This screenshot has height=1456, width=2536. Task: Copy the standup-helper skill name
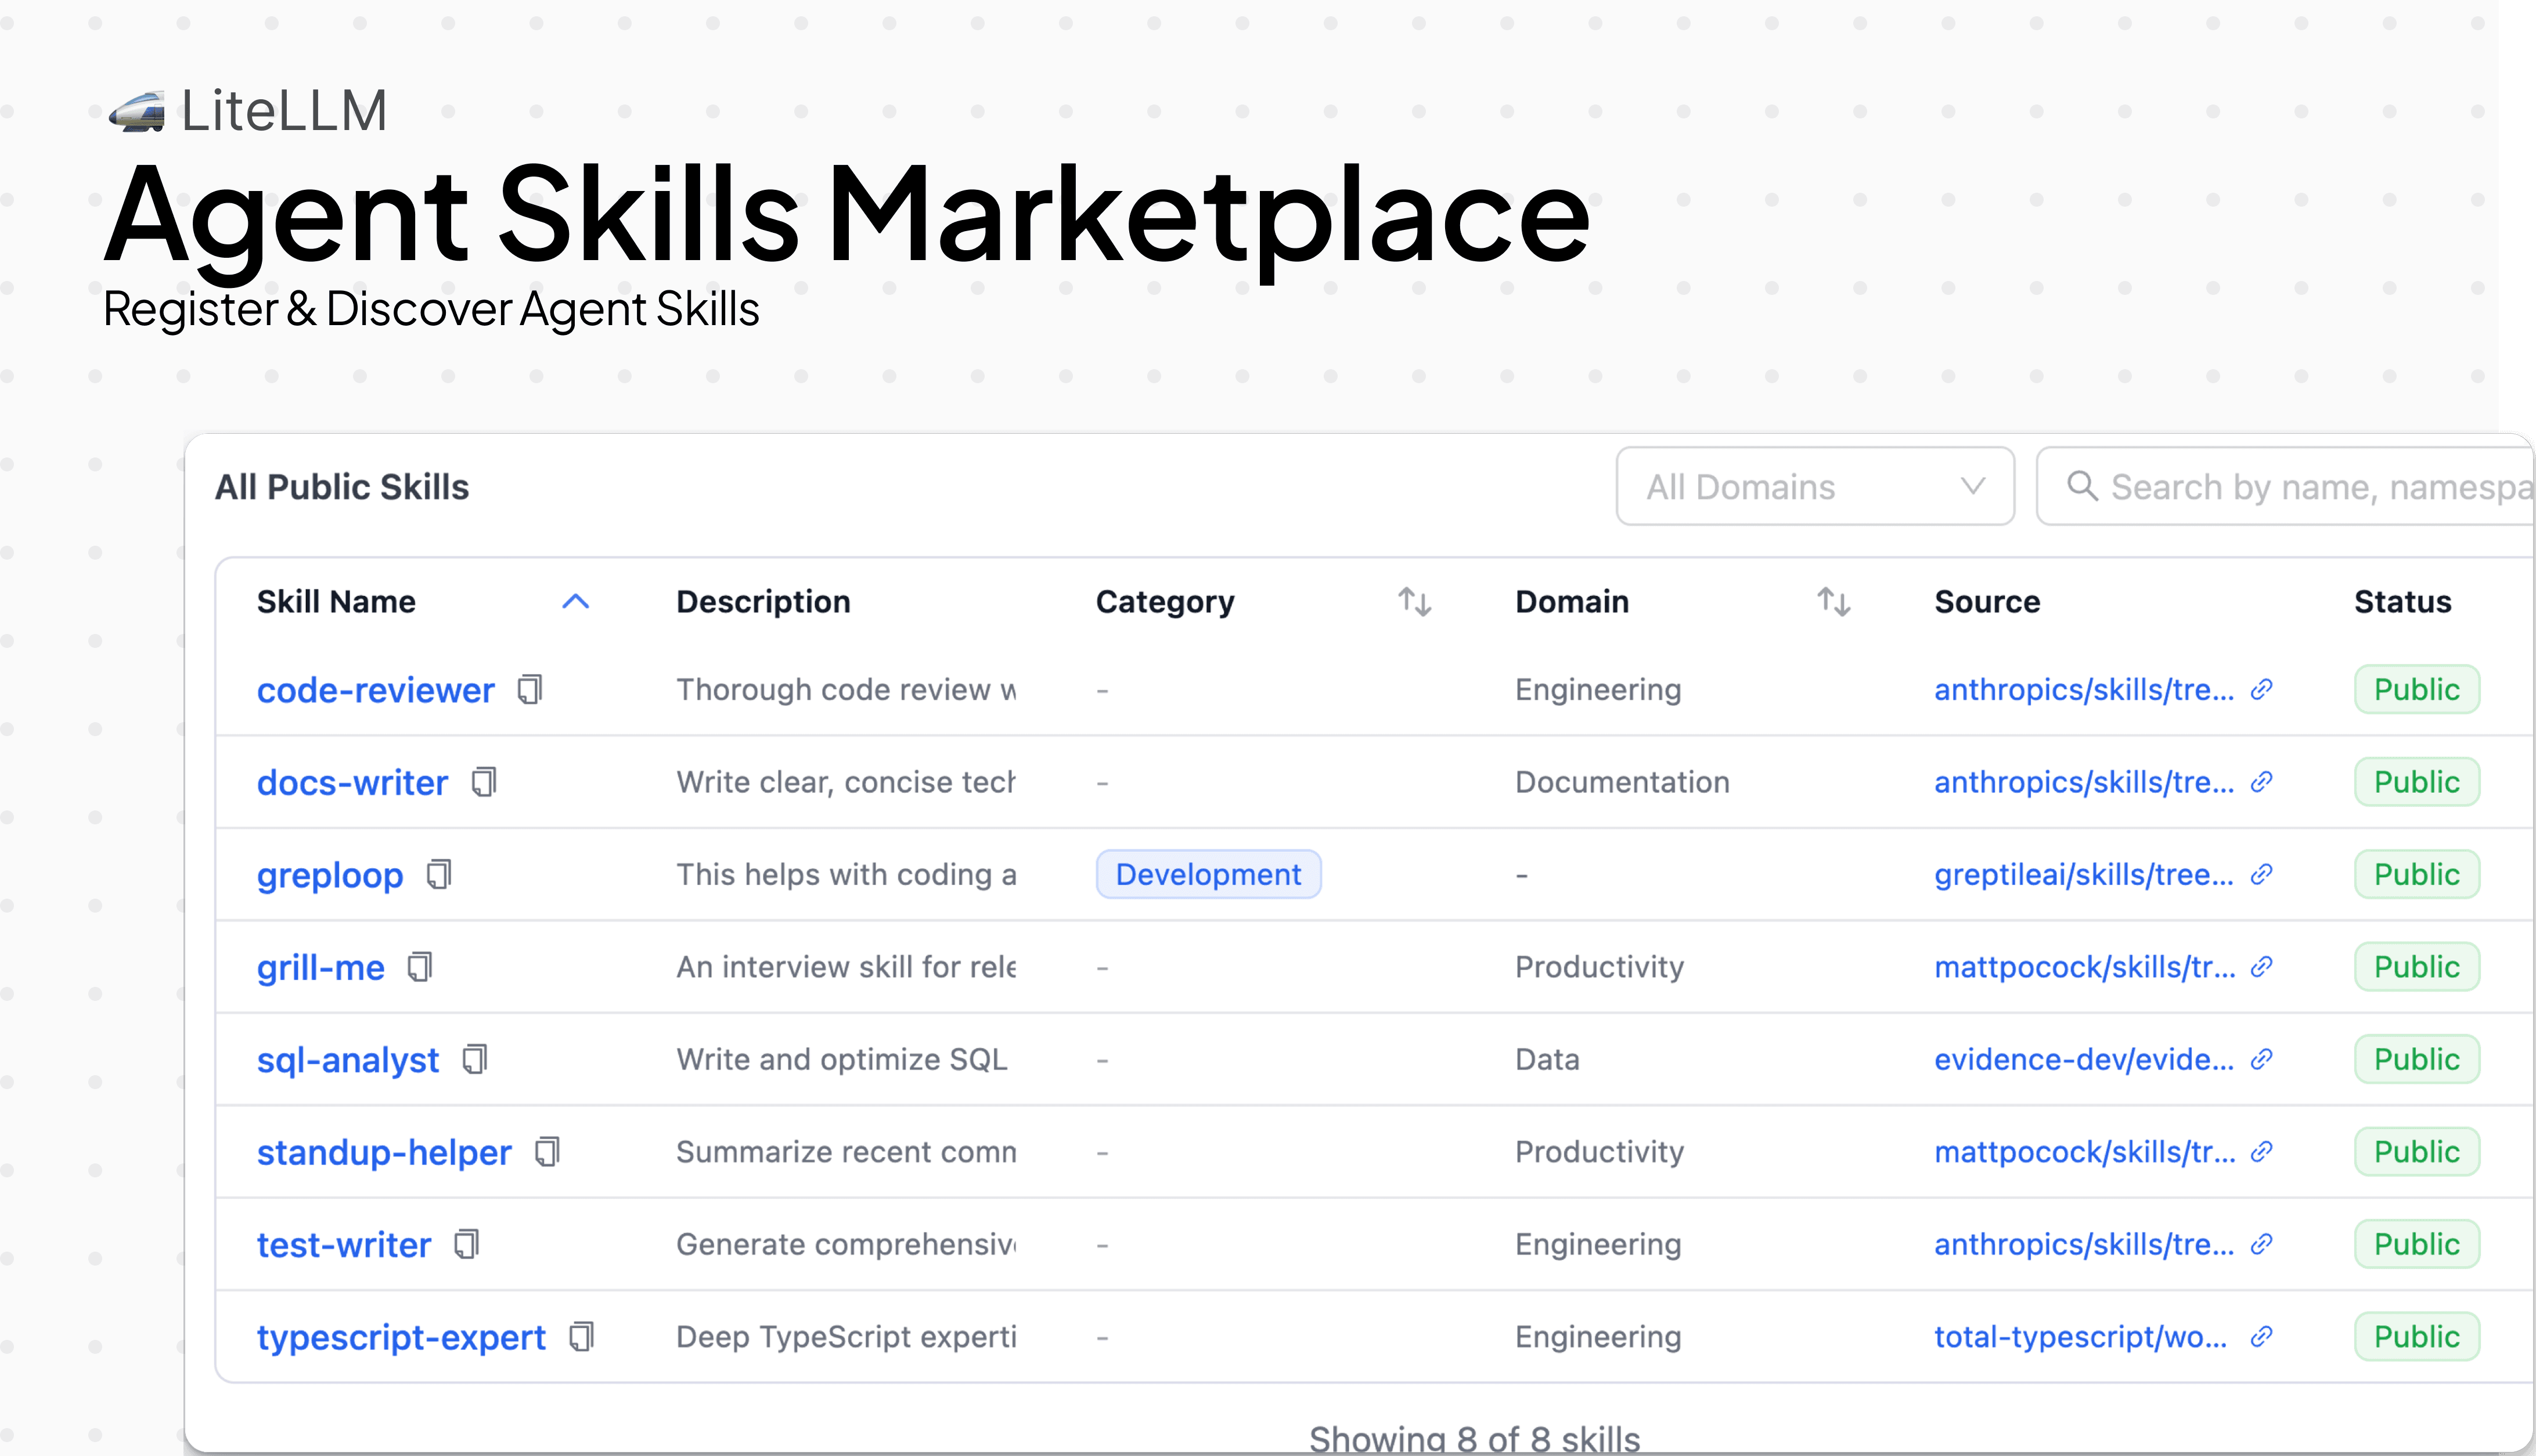tap(546, 1152)
